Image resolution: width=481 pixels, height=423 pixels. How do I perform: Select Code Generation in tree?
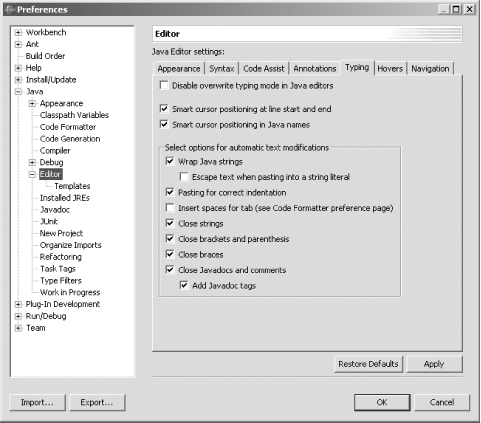pos(70,139)
